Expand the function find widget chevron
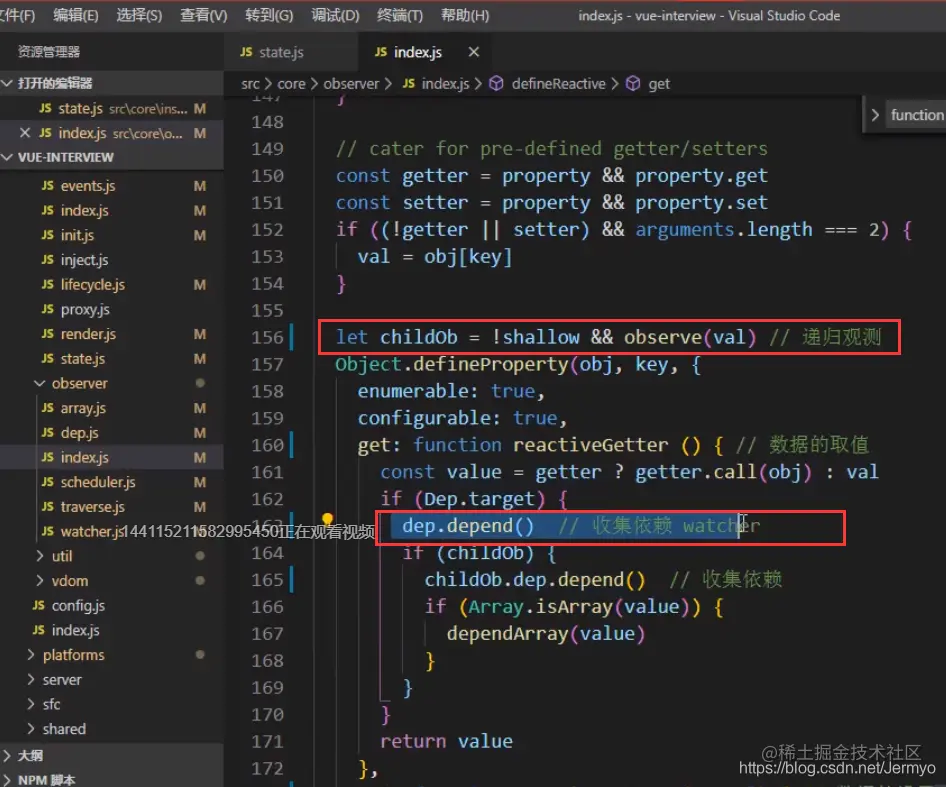The image size is (946, 787). [x=875, y=115]
